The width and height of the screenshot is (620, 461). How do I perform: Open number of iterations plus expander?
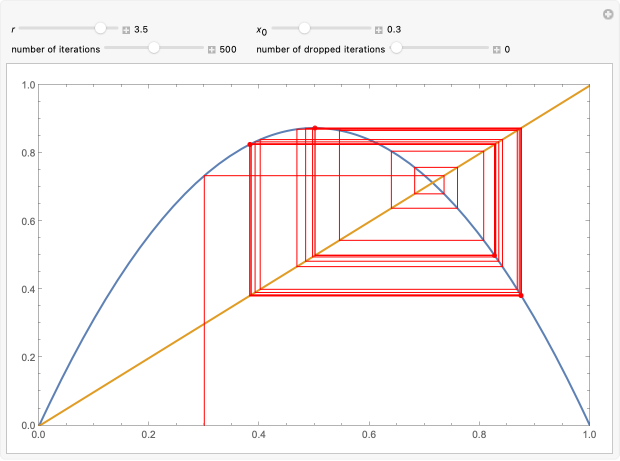pos(212,48)
